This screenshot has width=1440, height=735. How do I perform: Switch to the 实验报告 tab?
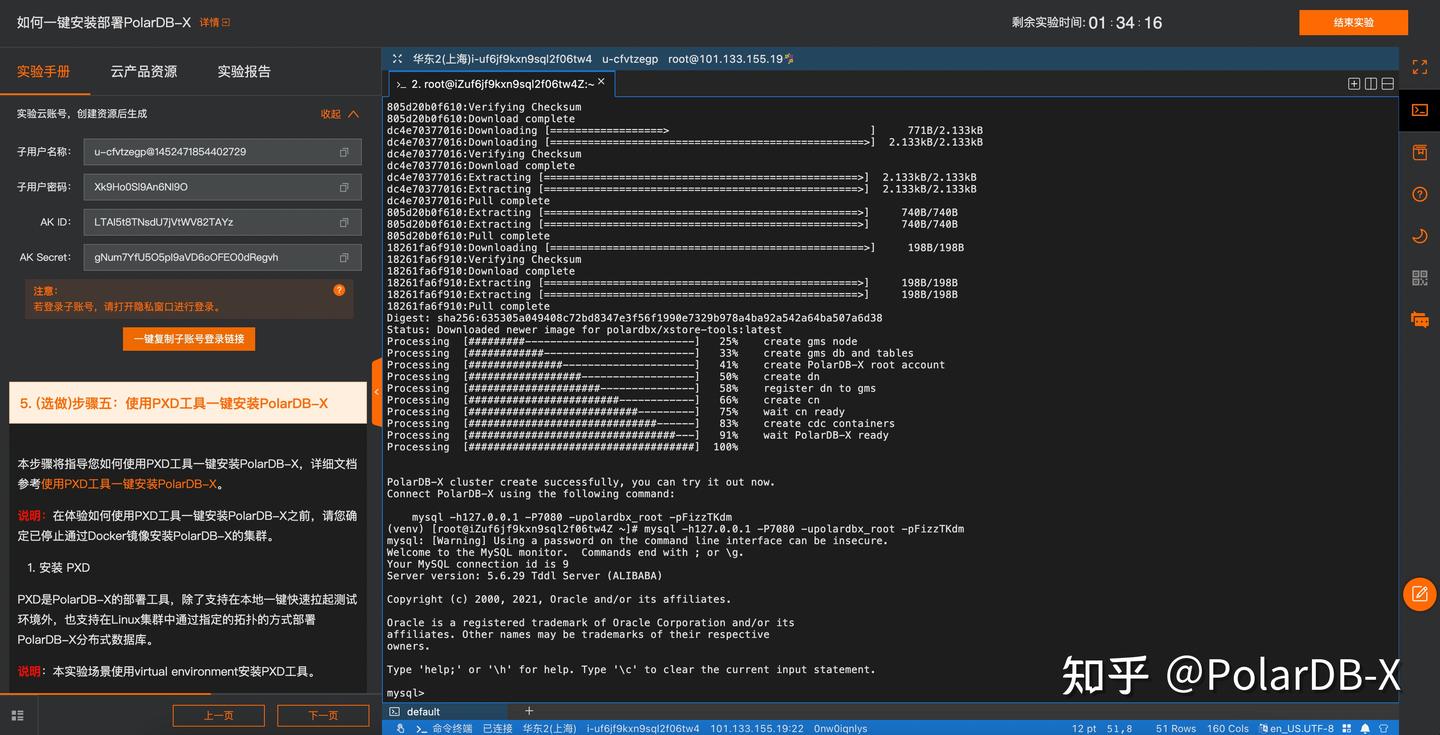point(244,72)
